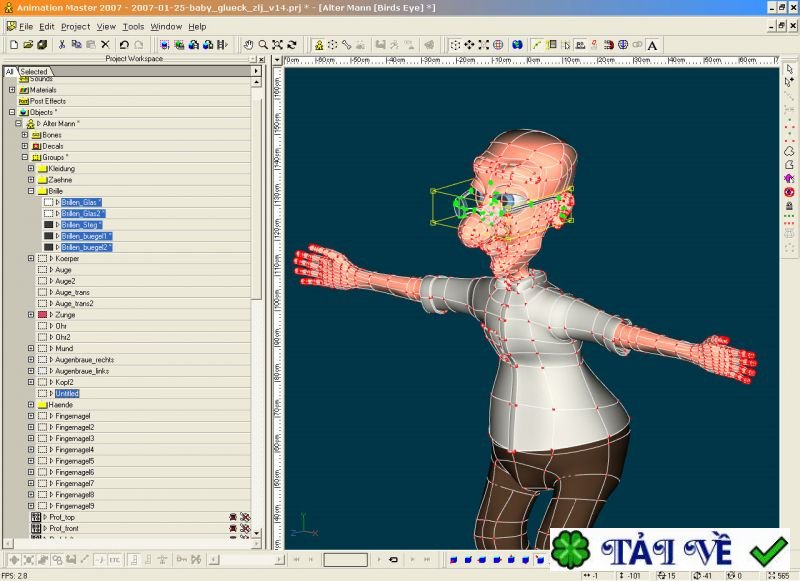Screen dimensions: 800x581
Task: Click the Undo arrow icon
Action: click(123, 46)
